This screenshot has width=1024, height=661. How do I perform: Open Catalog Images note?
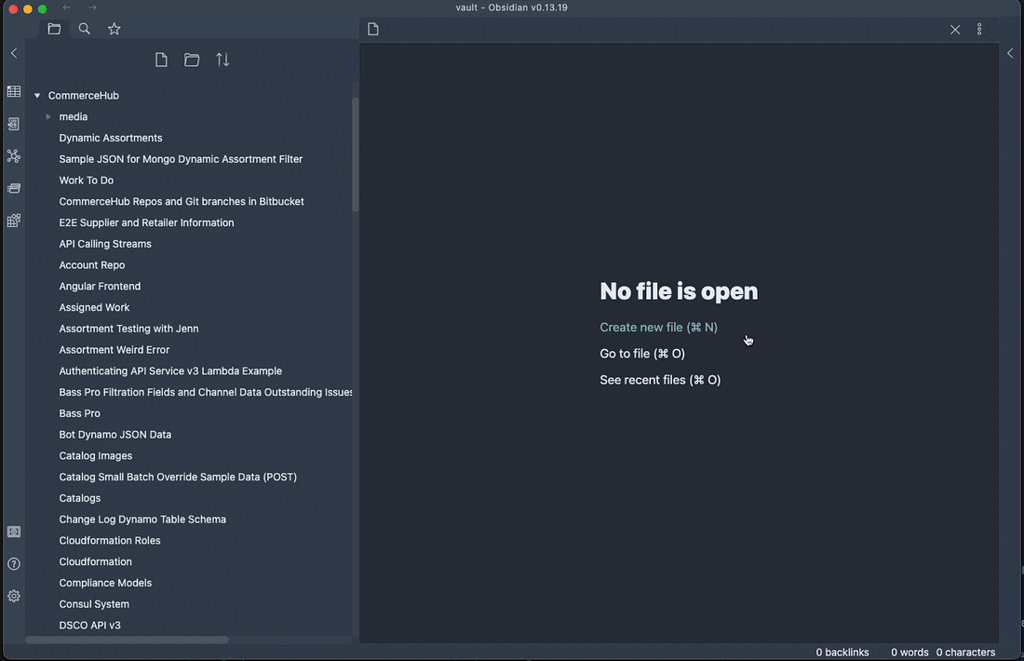[x=95, y=456]
